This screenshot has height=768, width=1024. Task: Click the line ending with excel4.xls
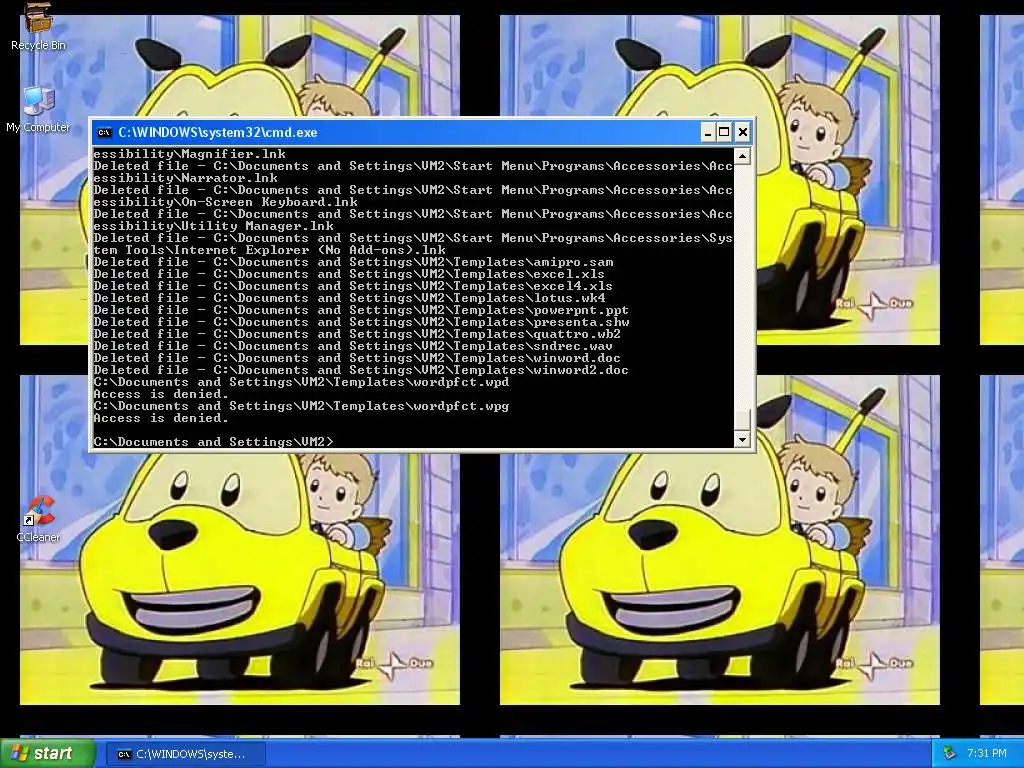point(353,286)
